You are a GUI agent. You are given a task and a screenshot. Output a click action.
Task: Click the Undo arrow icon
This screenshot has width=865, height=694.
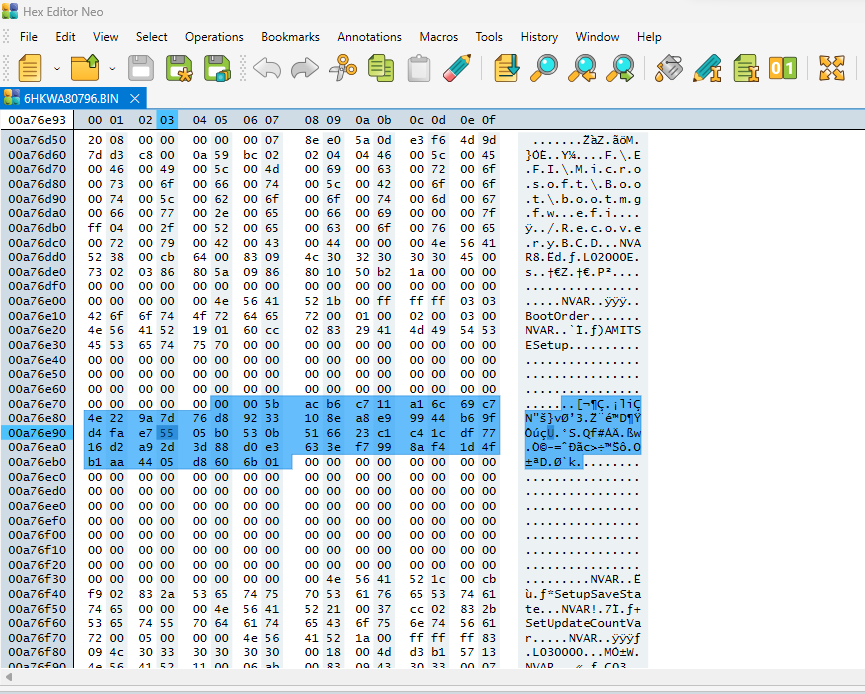266,68
